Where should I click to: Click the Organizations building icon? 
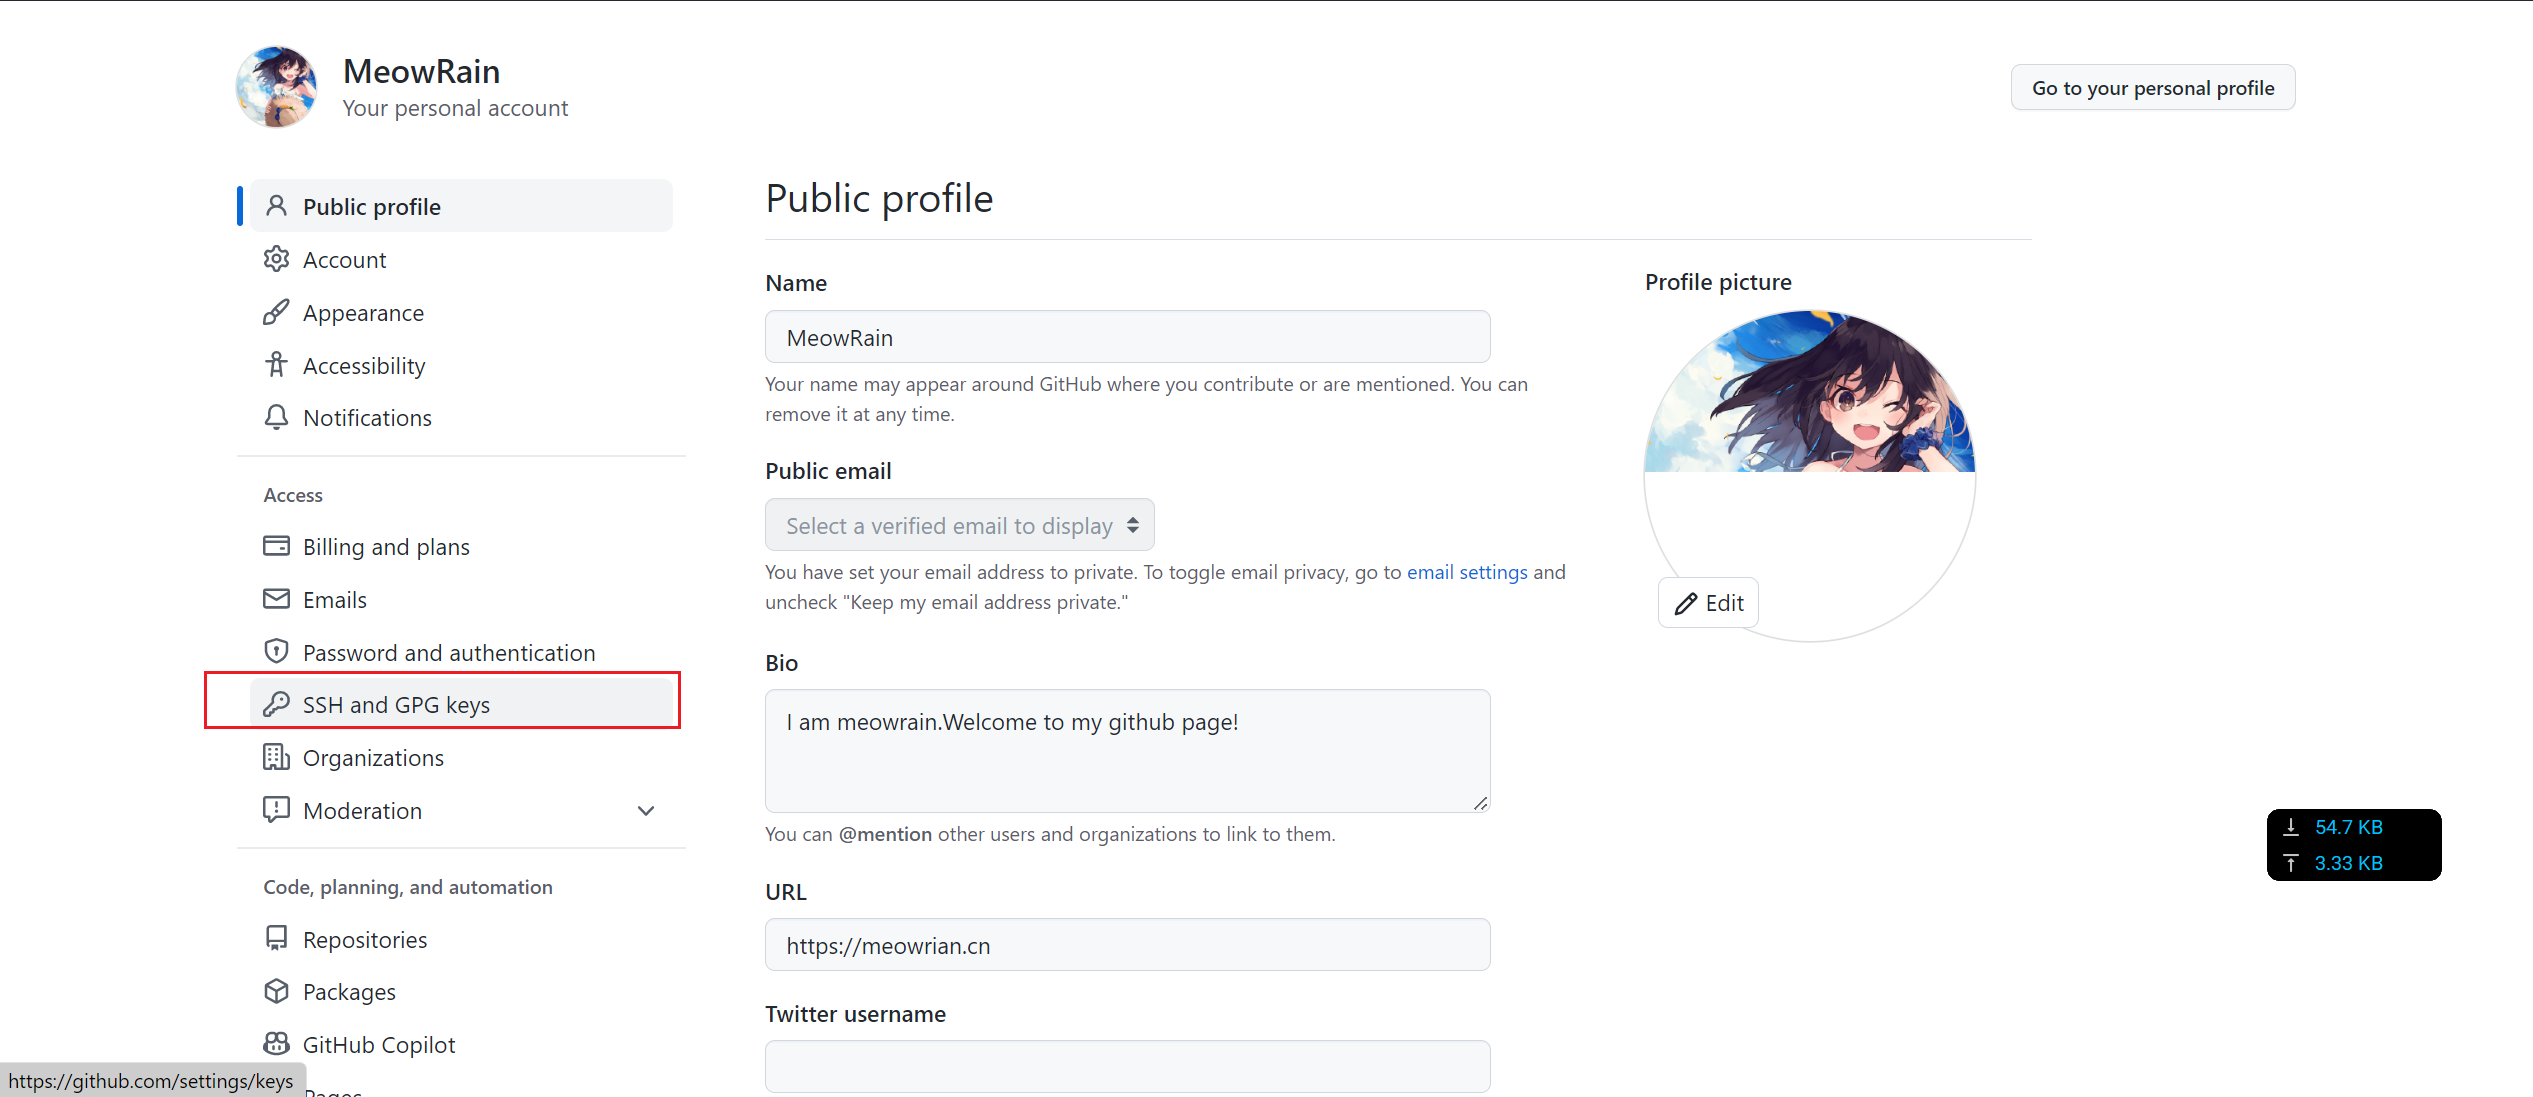pos(276,757)
